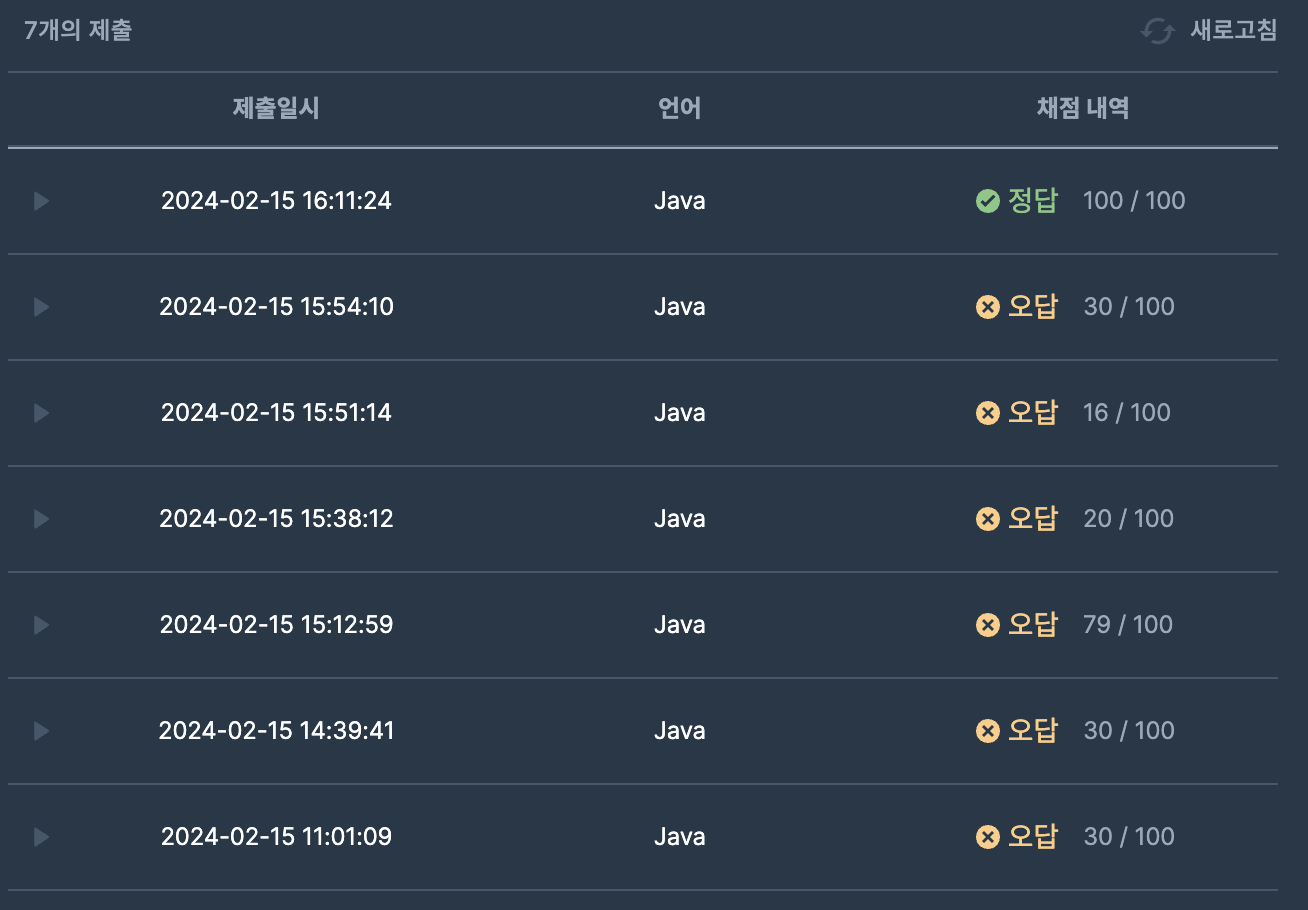Click the refresh arrows icon

tap(1157, 31)
